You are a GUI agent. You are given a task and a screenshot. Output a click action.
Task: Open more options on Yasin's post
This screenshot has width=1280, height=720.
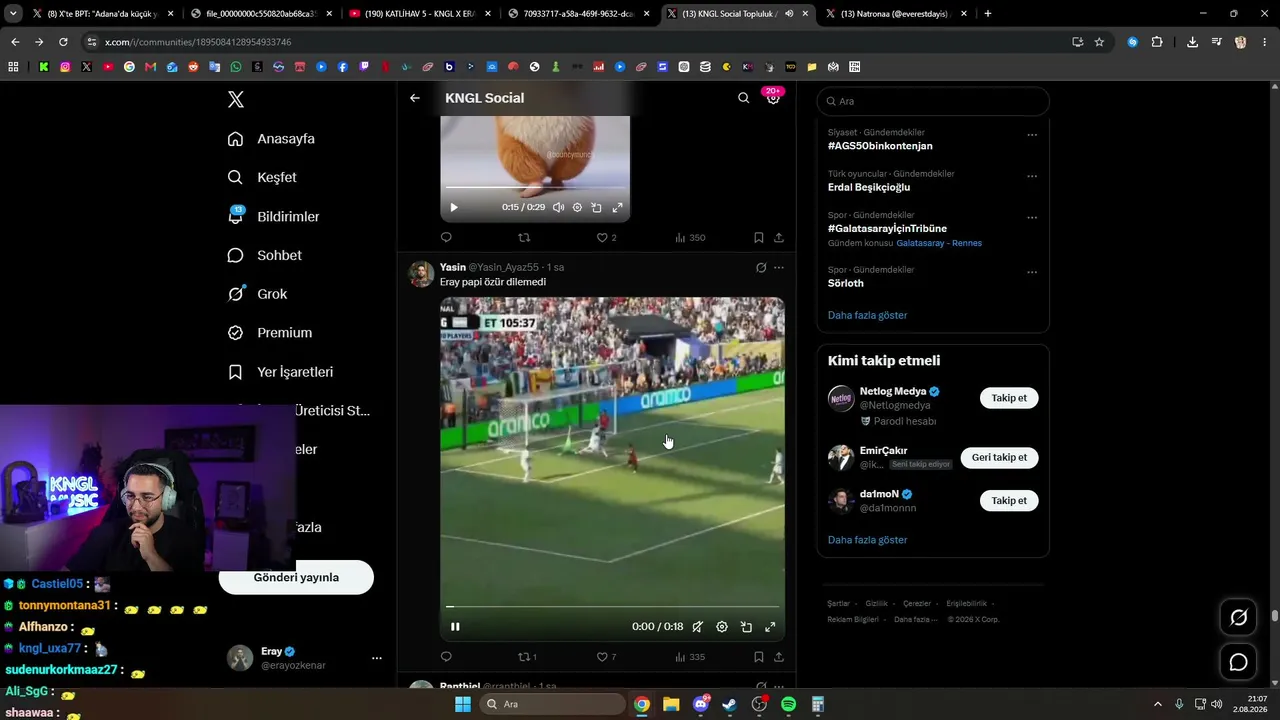(x=779, y=268)
